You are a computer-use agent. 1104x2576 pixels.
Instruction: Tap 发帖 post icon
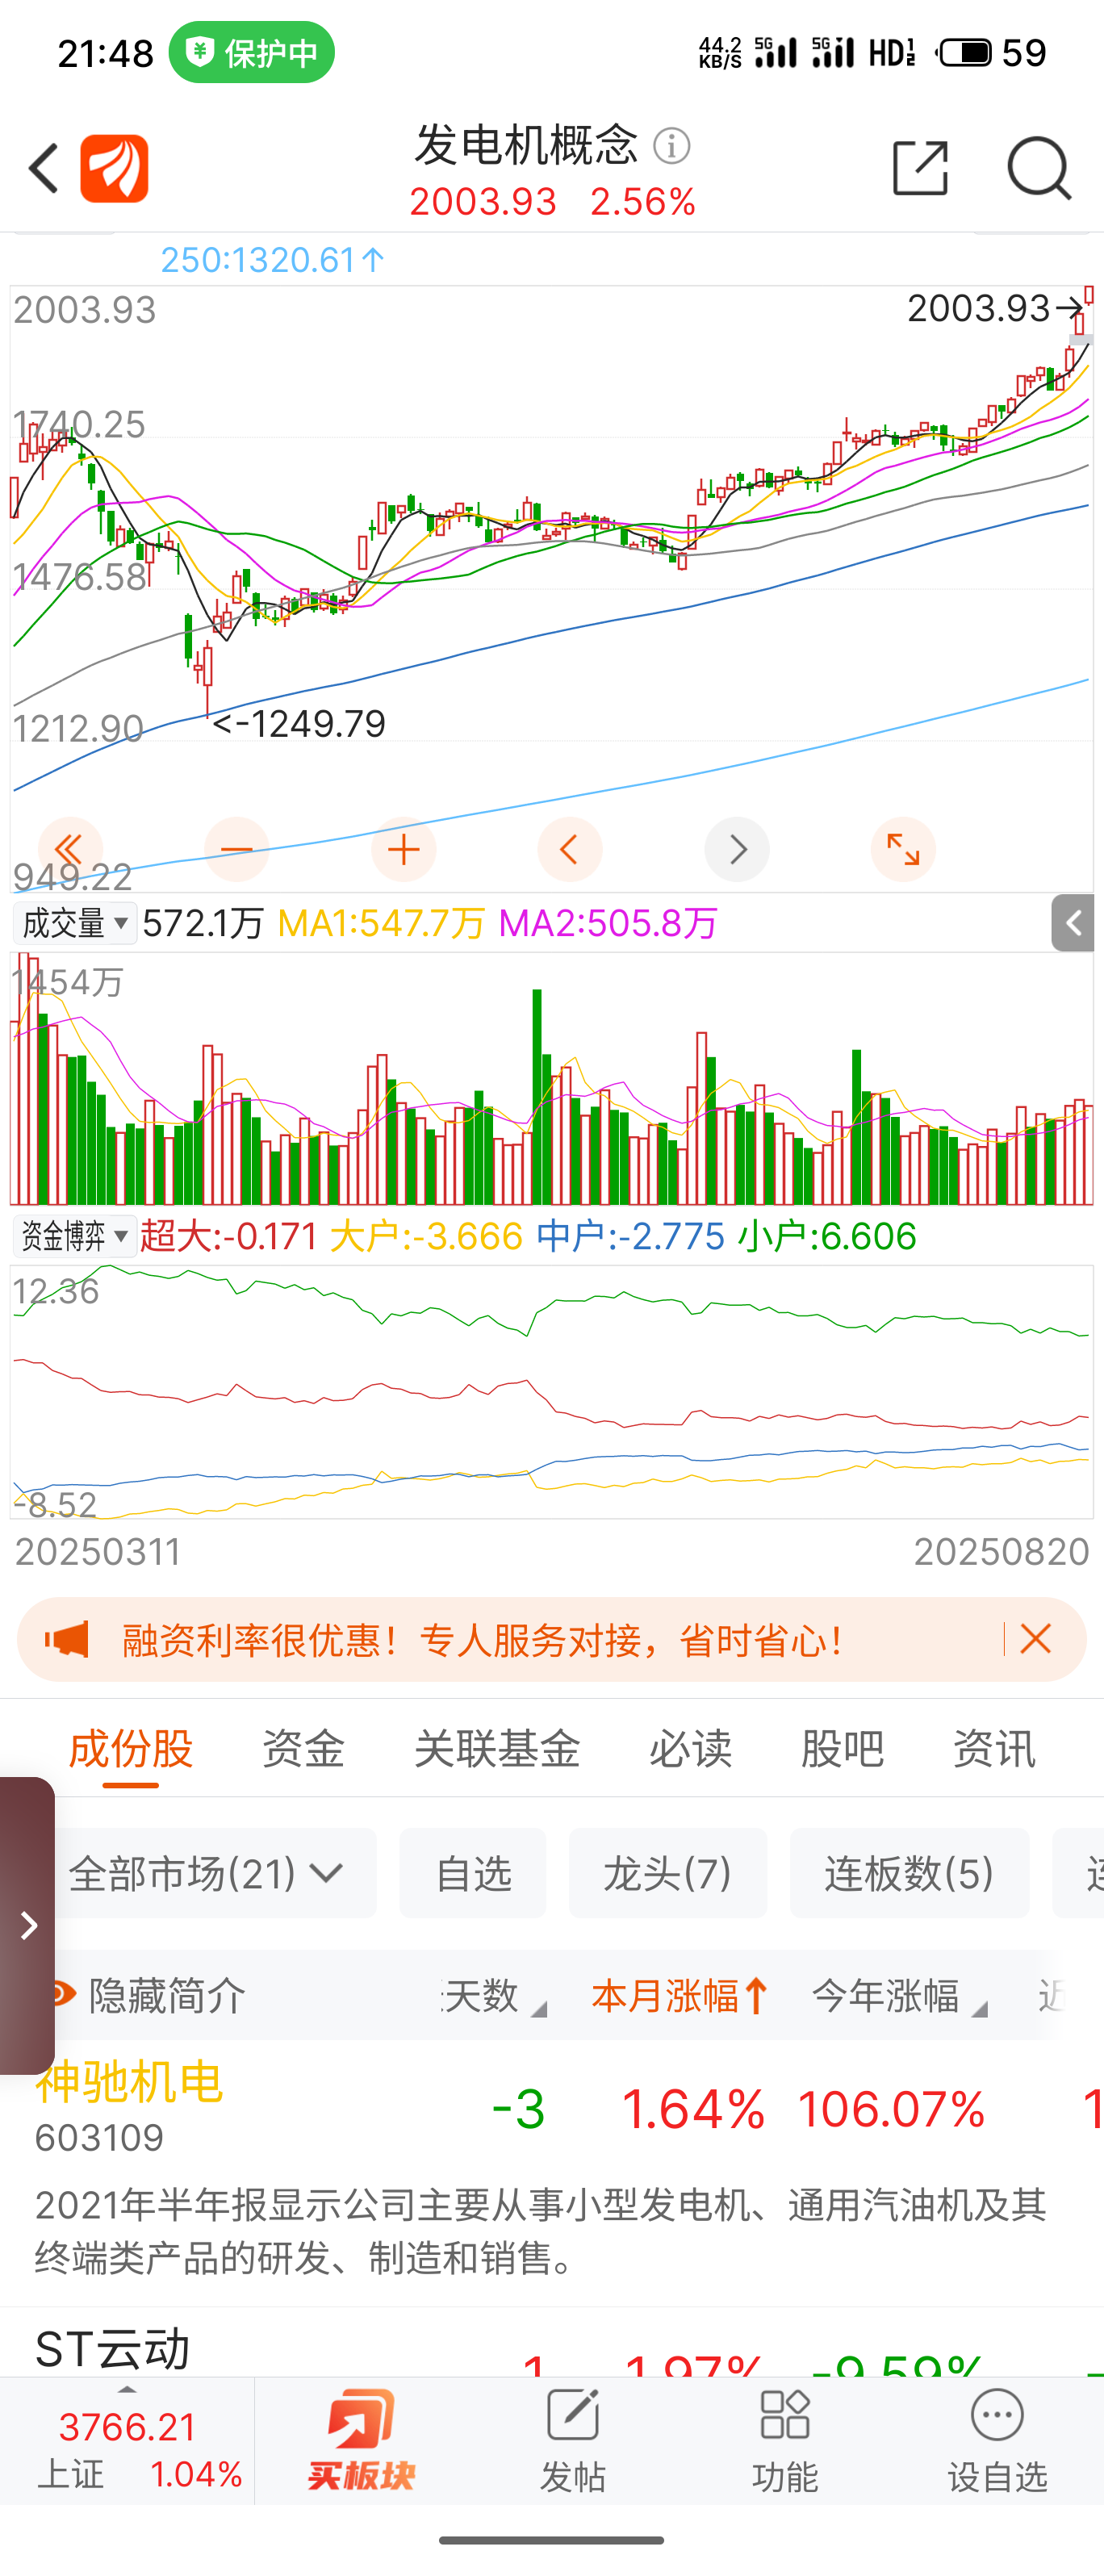pyautogui.click(x=573, y=2441)
